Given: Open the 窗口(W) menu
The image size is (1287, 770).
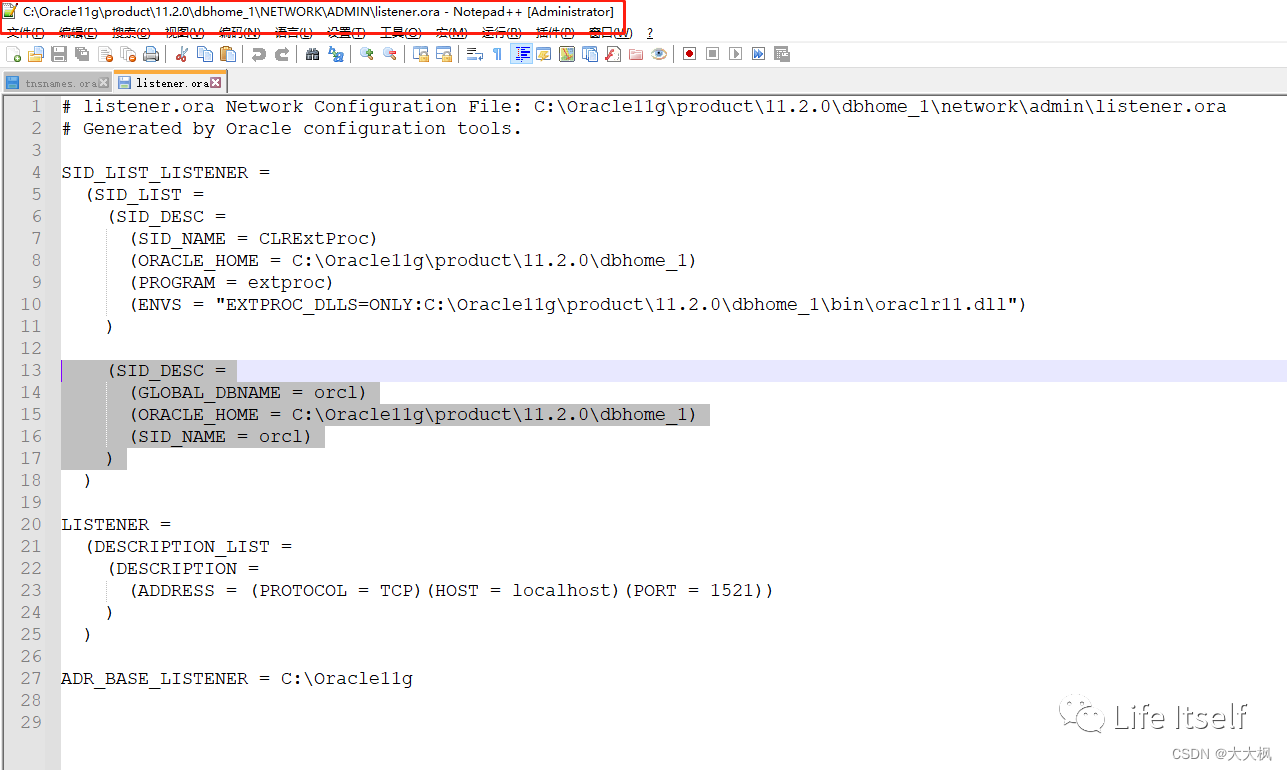Looking at the screenshot, I should [x=610, y=33].
